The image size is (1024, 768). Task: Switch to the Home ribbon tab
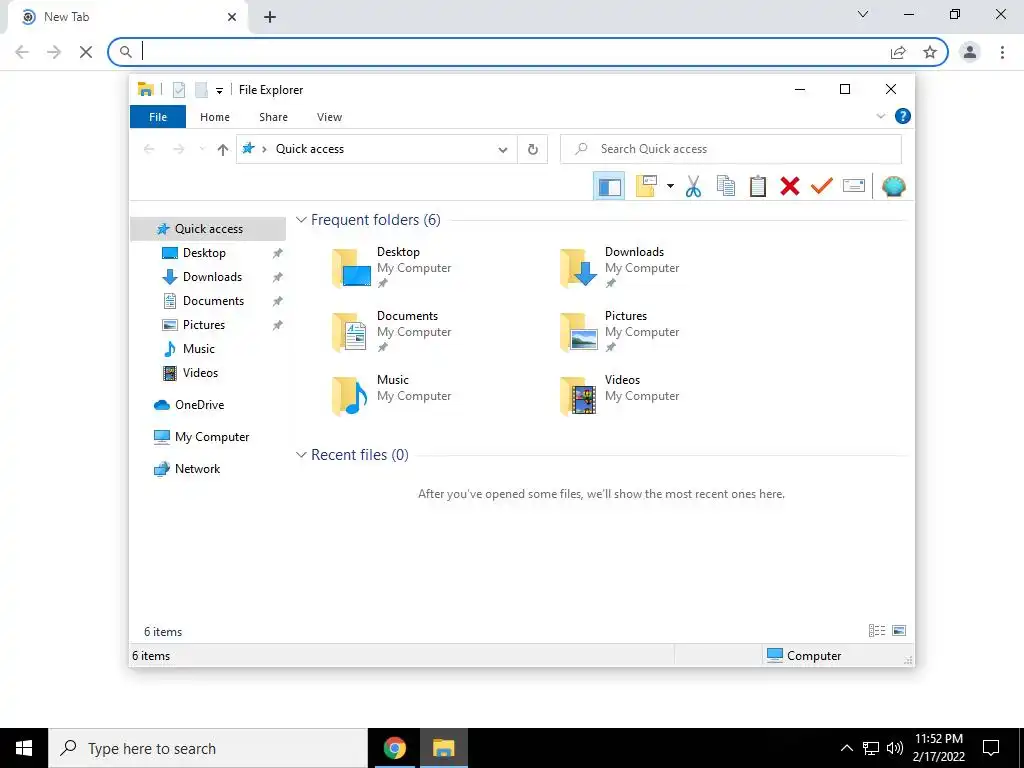215,117
